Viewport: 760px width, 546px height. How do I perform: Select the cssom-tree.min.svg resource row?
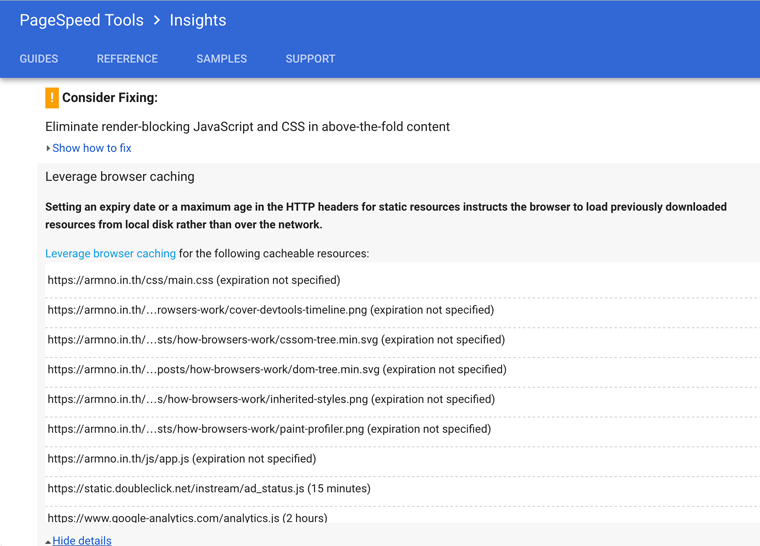coord(402,340)
